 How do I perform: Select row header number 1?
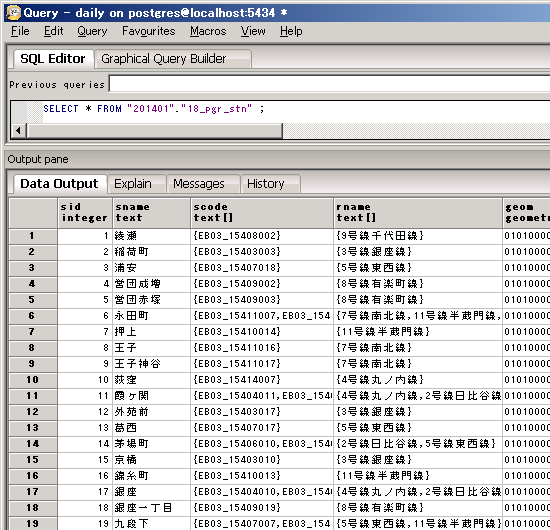33,236
